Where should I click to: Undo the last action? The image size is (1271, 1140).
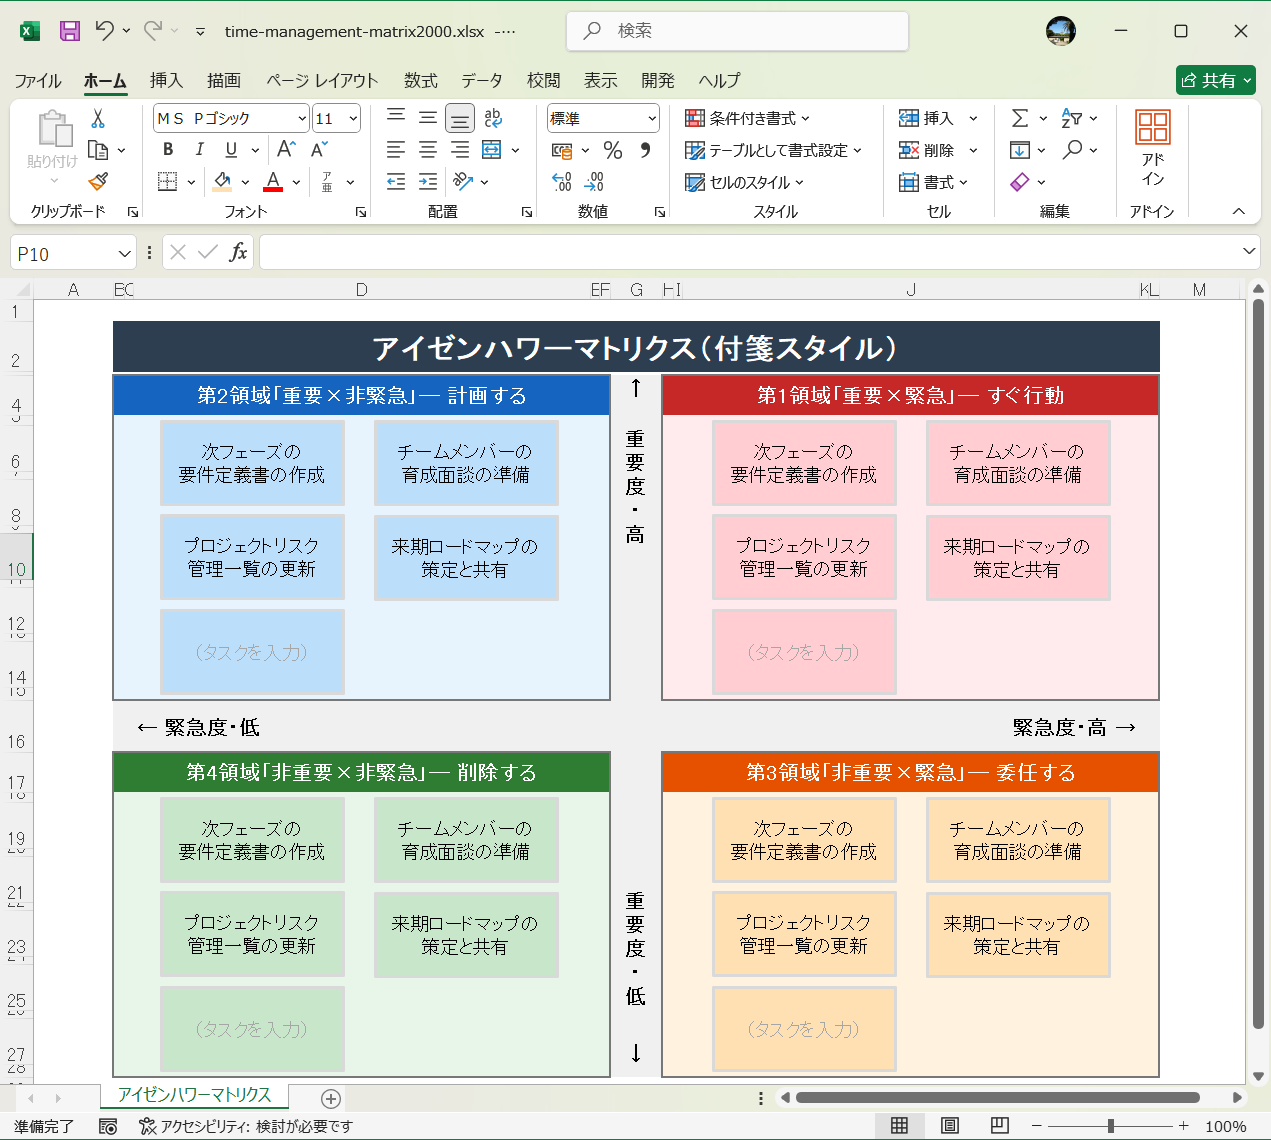point(104,31)
